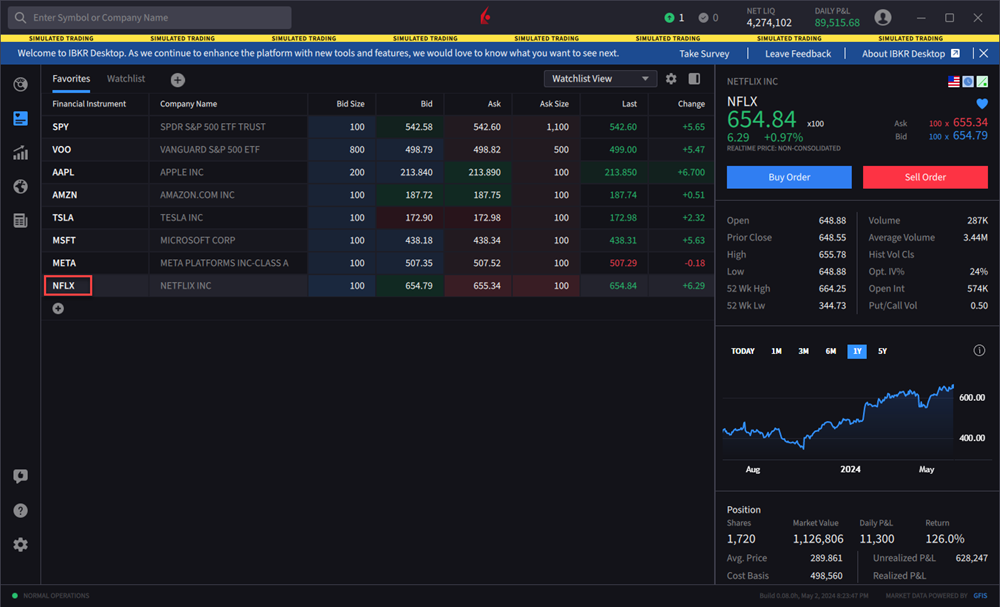Sort by Change column header
The width and height of the screenshot is (1000, 607).
click(x=691, y=104)
